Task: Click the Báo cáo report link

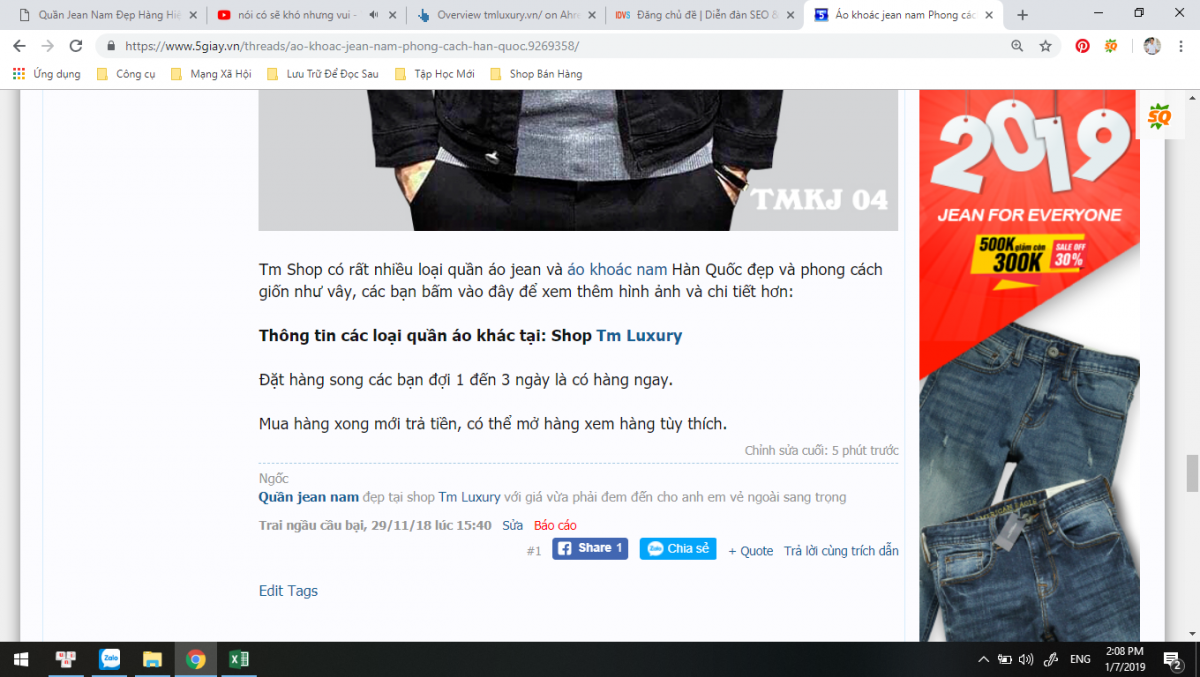Action: click(555, 525)
